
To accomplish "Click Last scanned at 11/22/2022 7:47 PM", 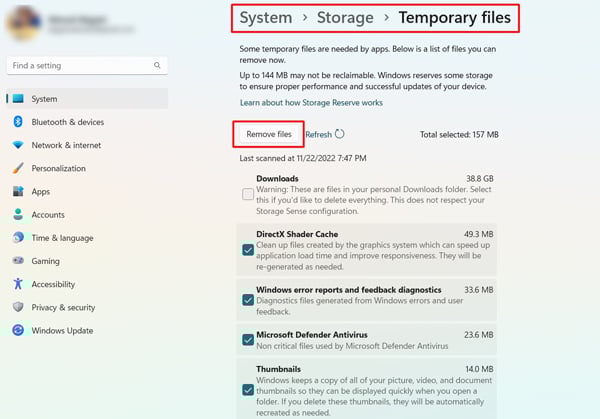I will click(303, 158).
